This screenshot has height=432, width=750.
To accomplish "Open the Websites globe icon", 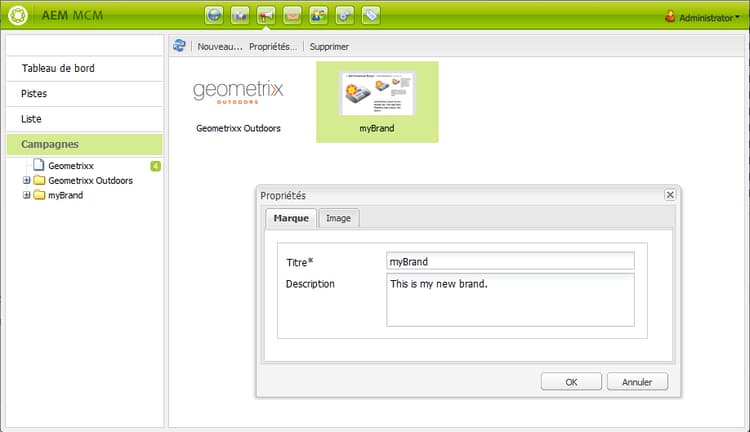I will click(x=214, y=15).
